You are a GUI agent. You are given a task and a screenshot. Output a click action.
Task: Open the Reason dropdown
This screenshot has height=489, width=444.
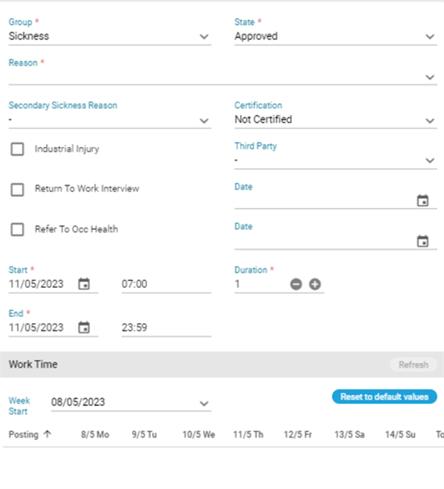(223, 77)
